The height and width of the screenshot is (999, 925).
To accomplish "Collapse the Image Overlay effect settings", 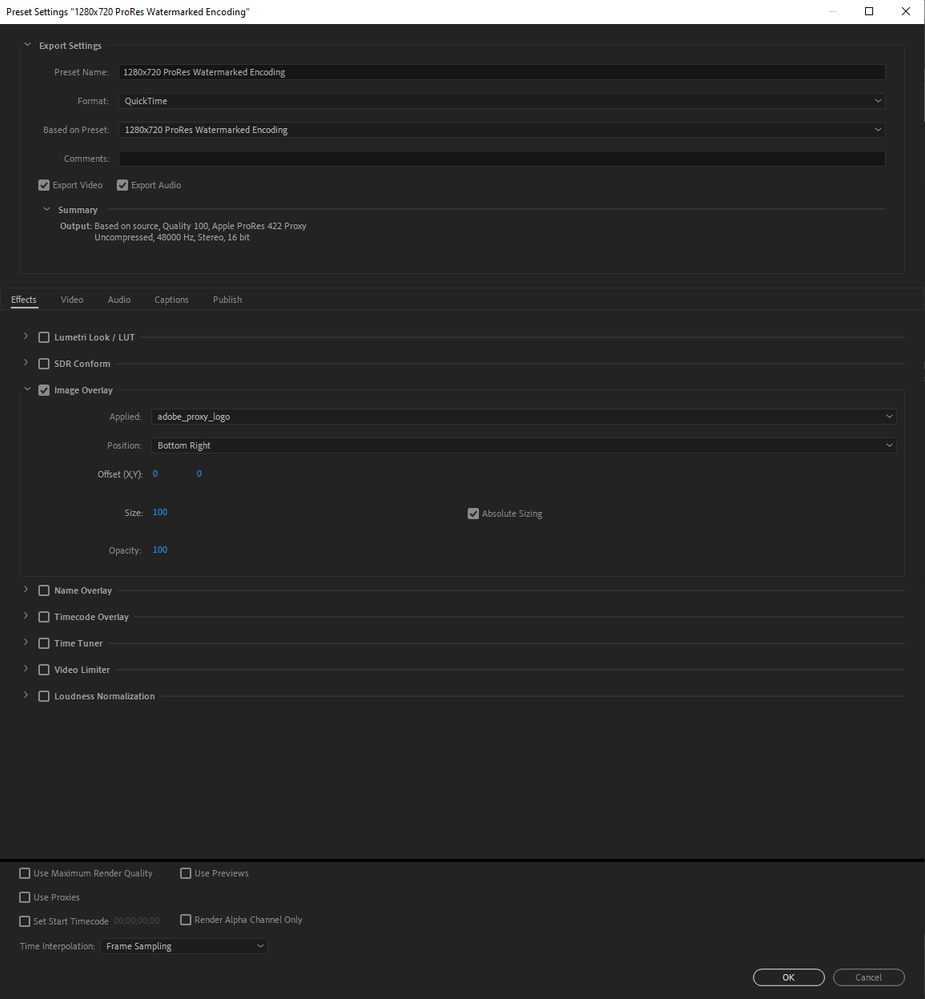I will pyautogui.click(x=26, y=389).
